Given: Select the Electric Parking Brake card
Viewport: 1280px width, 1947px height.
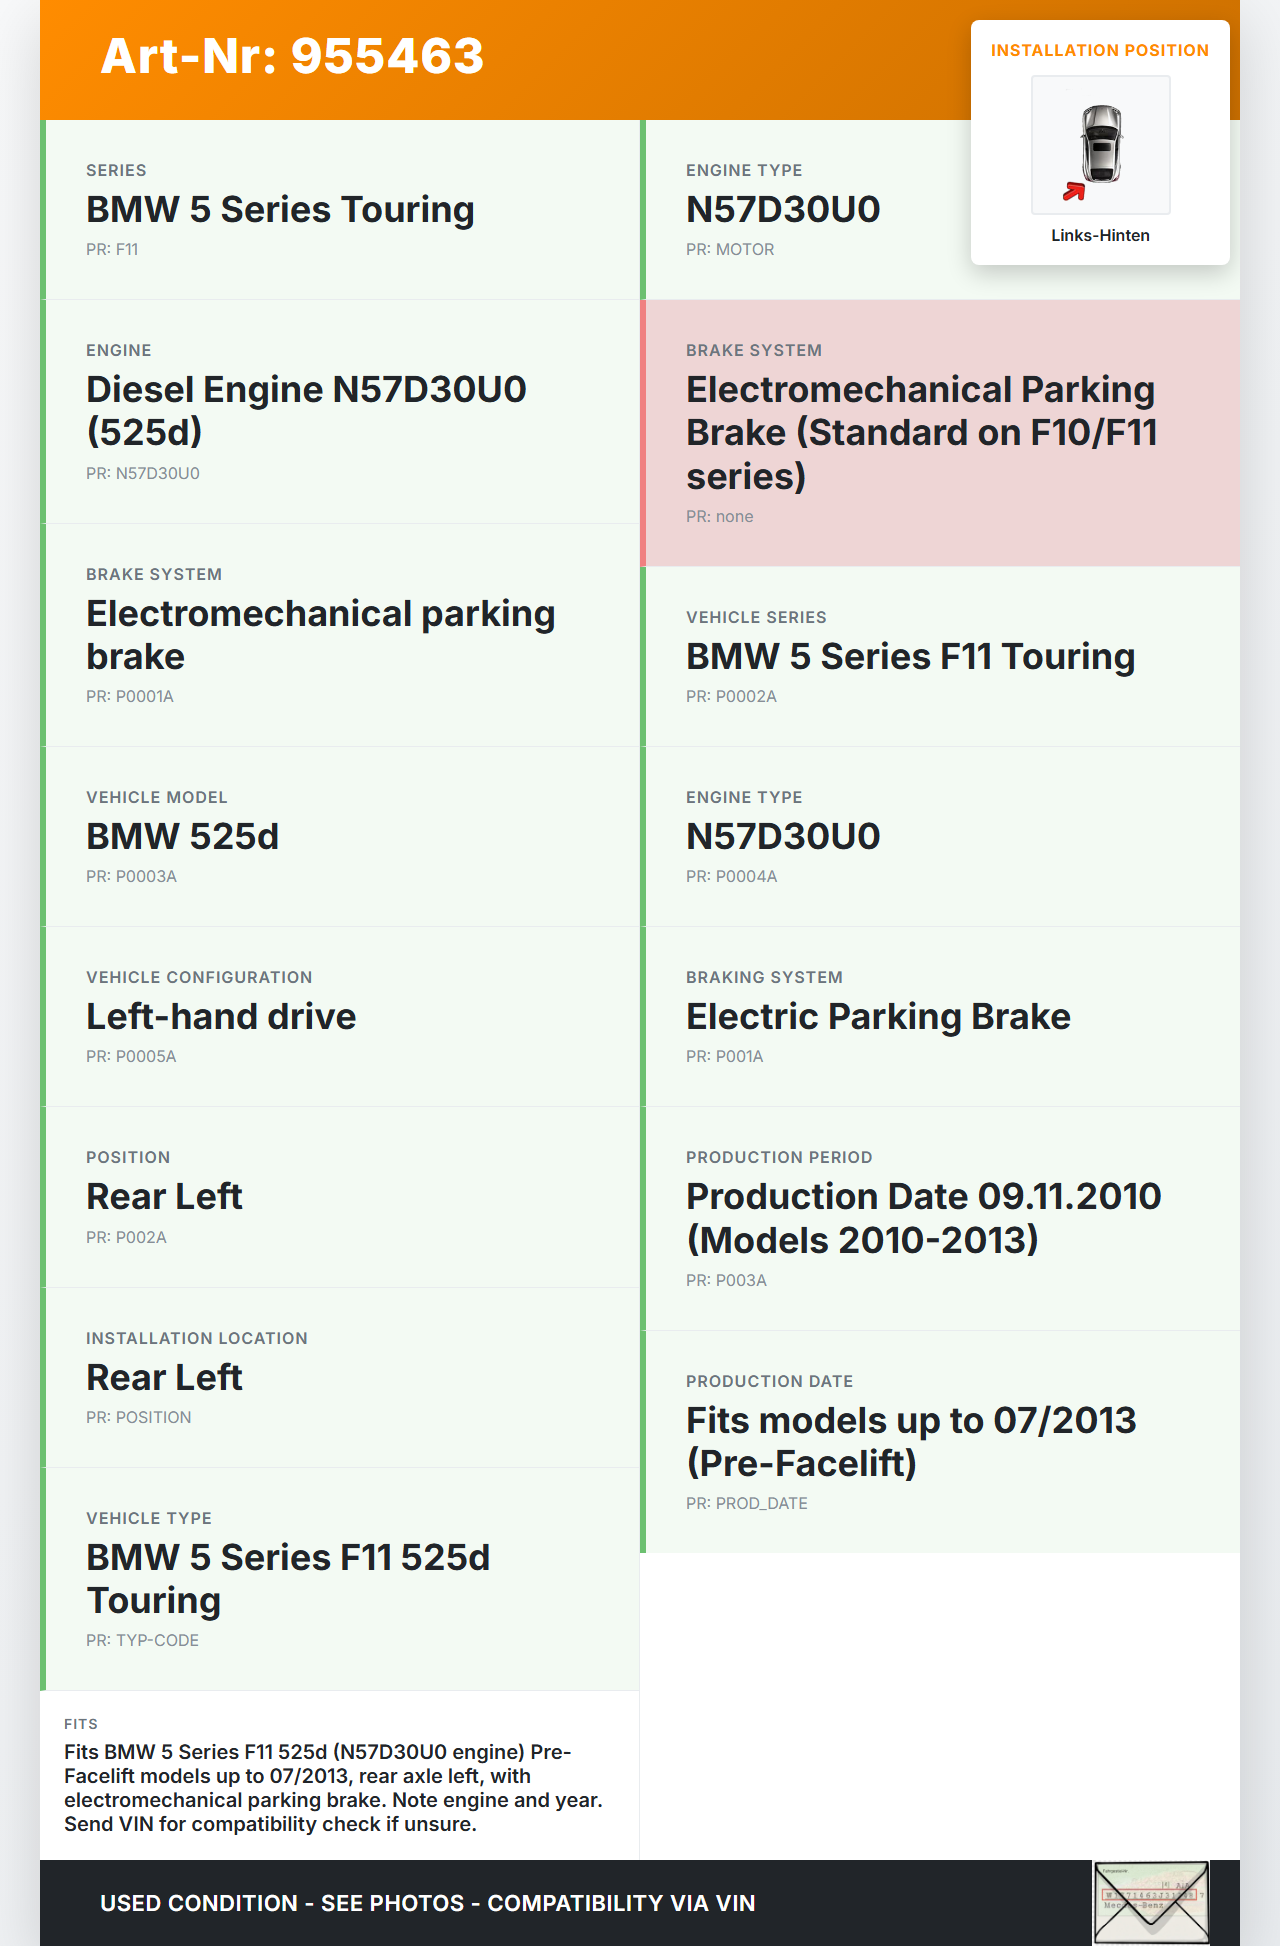Looking at the screenshot, I should [x=940, y=1017].
